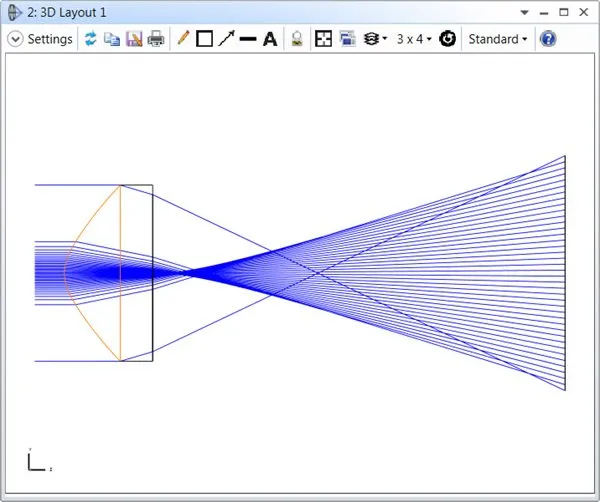Screen dimensions: 600x502
Task: Click the Settings label
Action: coord(49,39)
